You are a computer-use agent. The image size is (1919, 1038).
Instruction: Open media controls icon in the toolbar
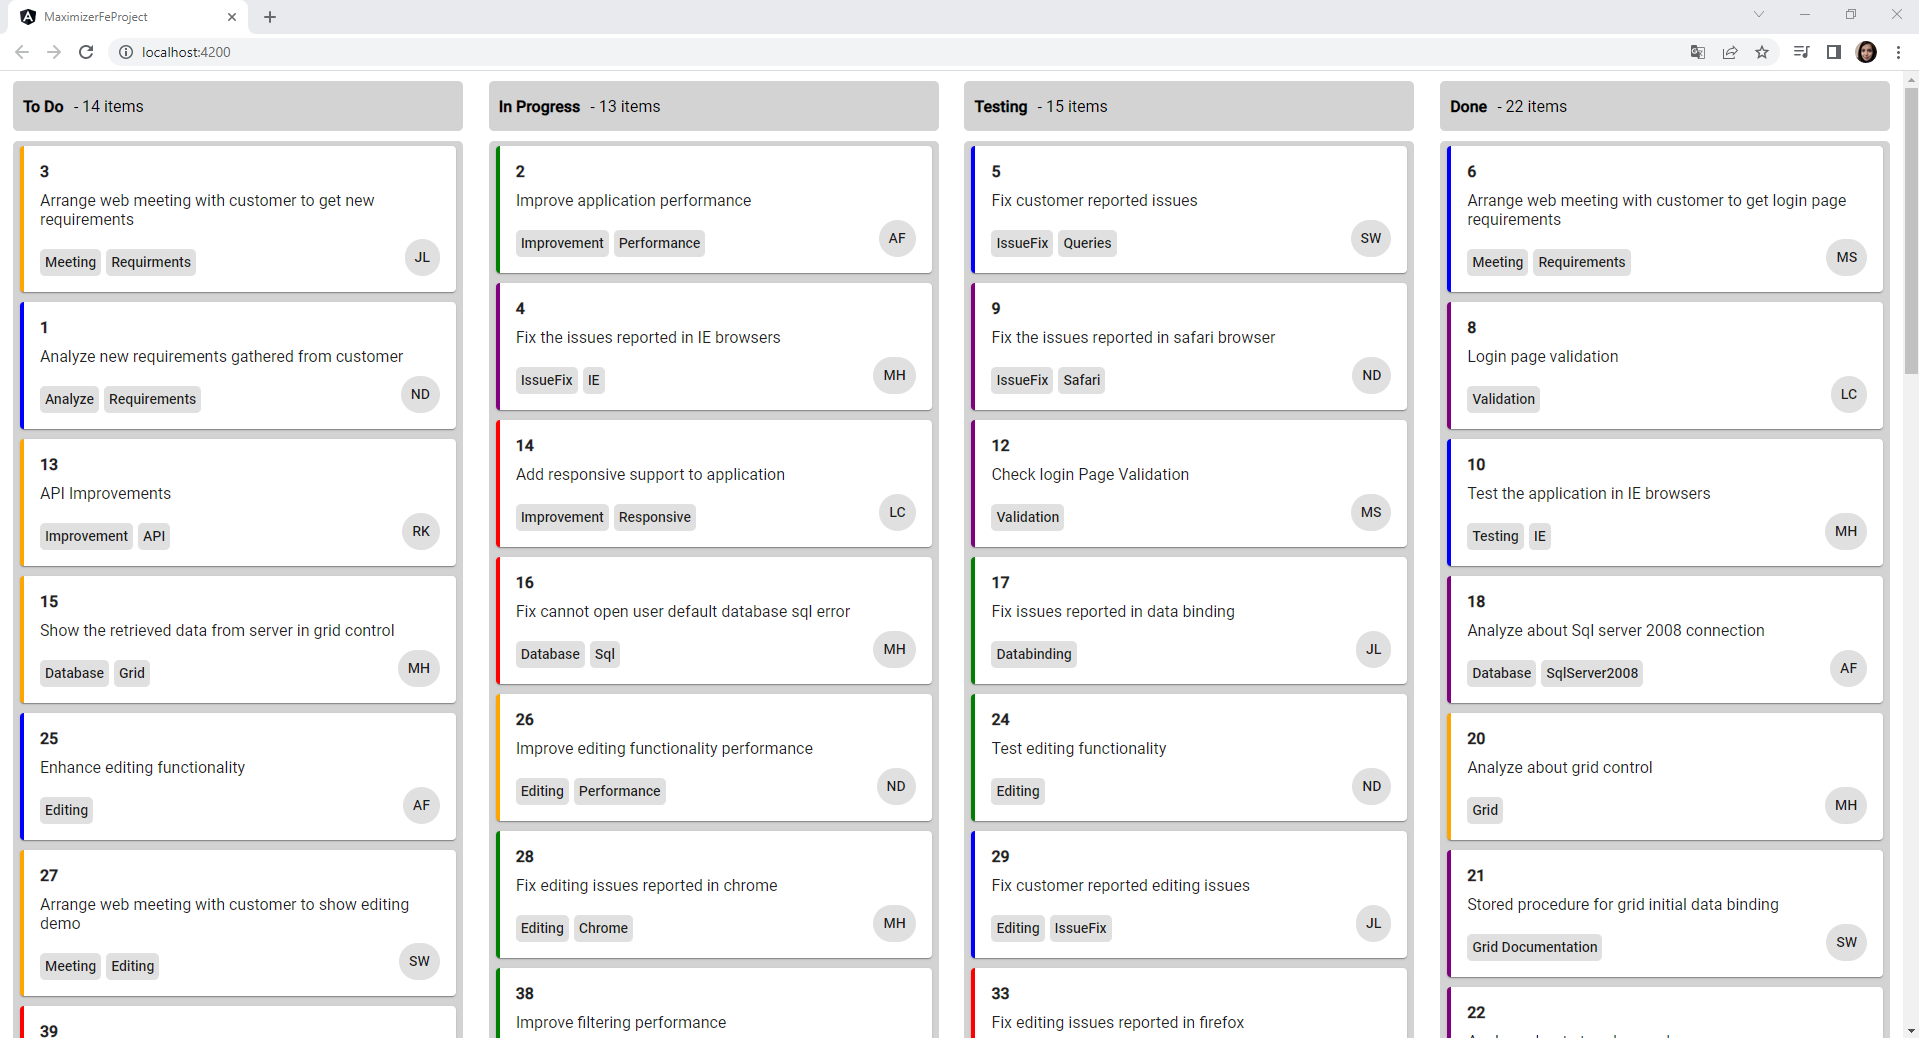coord(1800,52)
